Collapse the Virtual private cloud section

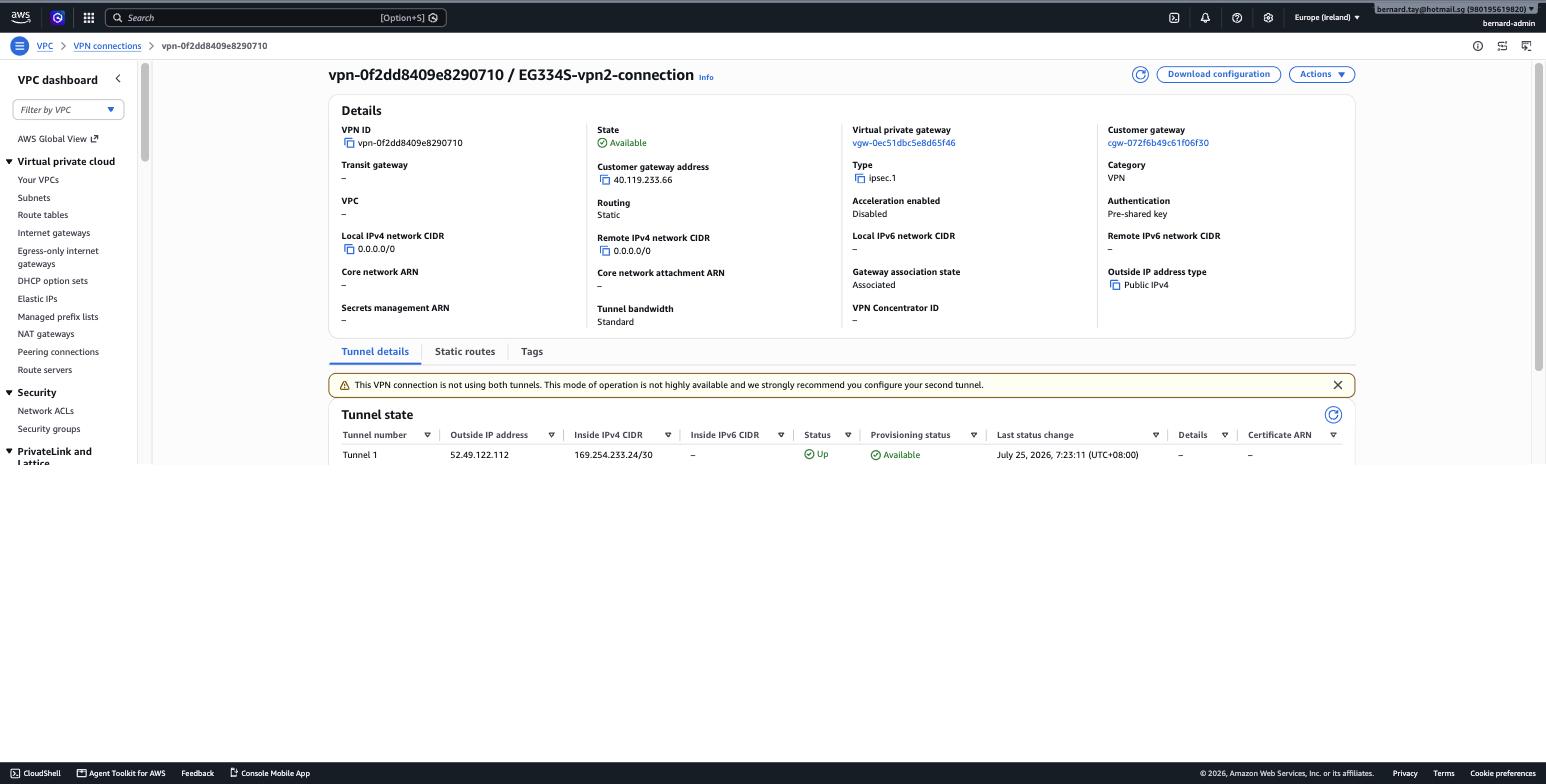[9, 162]
